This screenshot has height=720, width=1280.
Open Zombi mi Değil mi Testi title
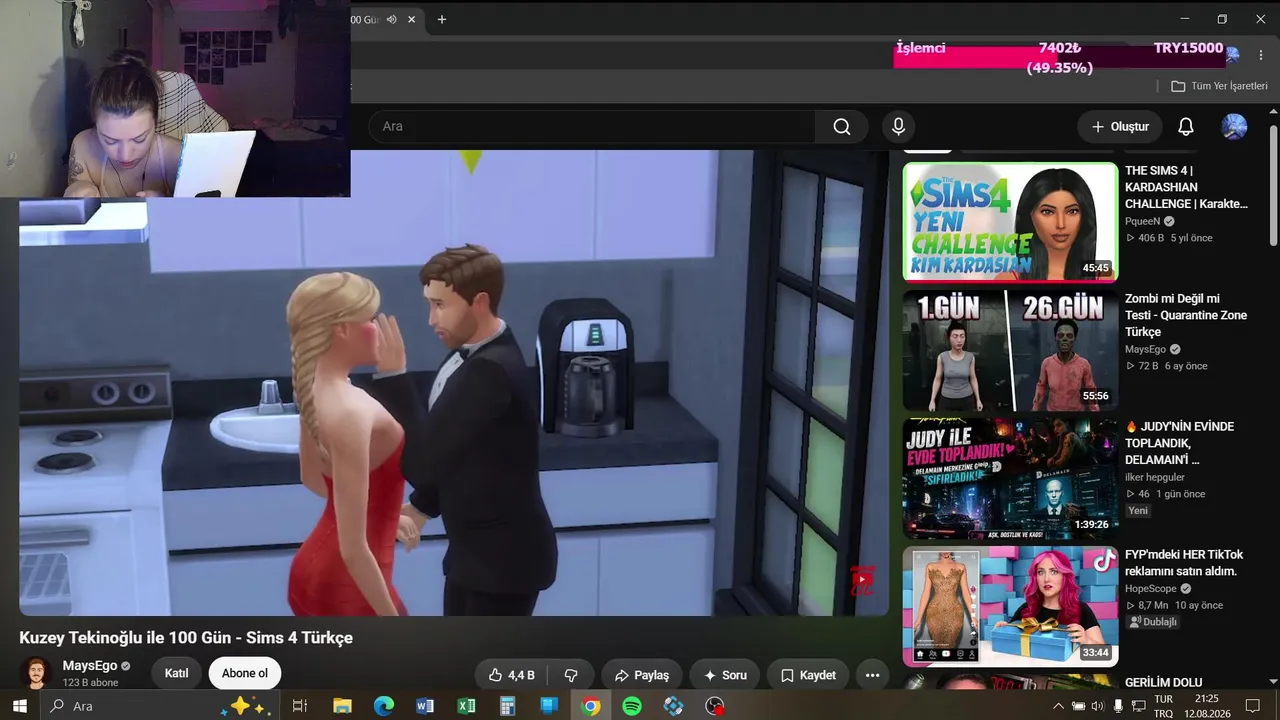1186,315
